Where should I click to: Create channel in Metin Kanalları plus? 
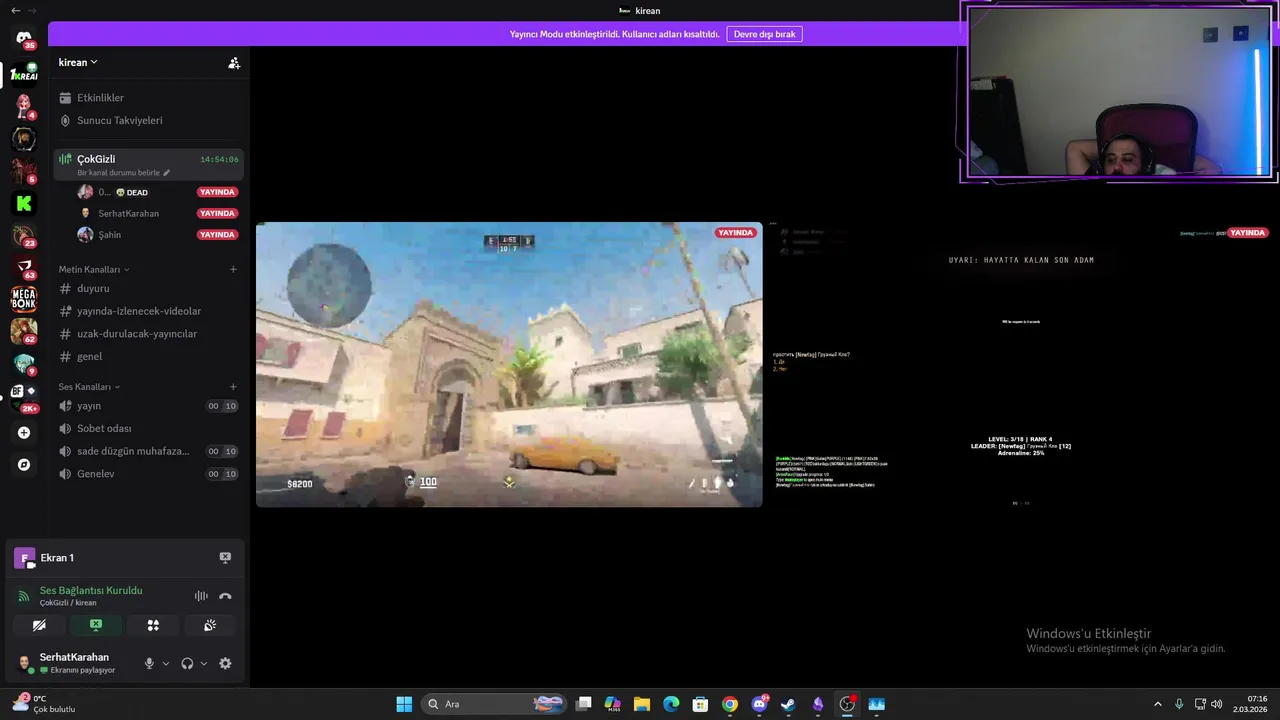point(233,269)
